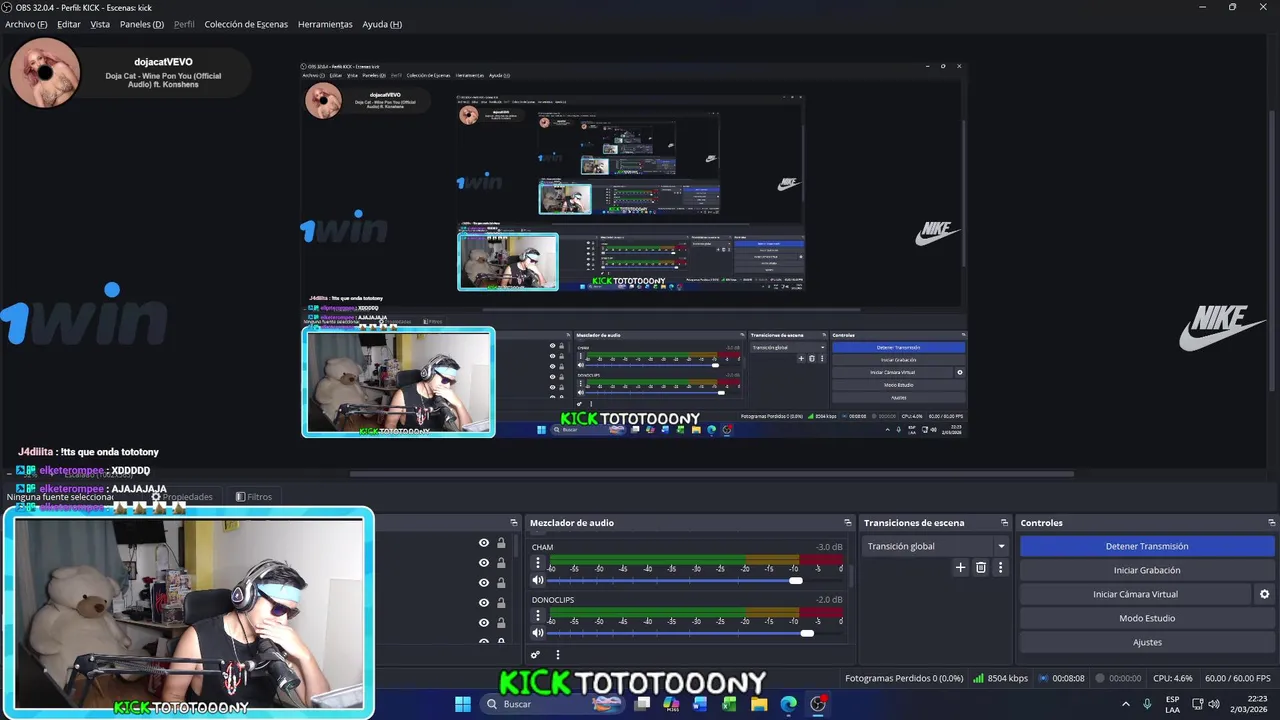Click the CPU: 4.6% status text

pyautogui.click(x=1173, y=678)
